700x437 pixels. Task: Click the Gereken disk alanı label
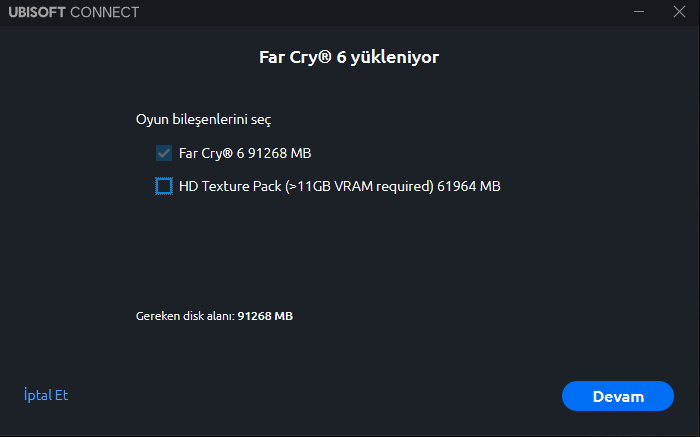click(185, 316)
